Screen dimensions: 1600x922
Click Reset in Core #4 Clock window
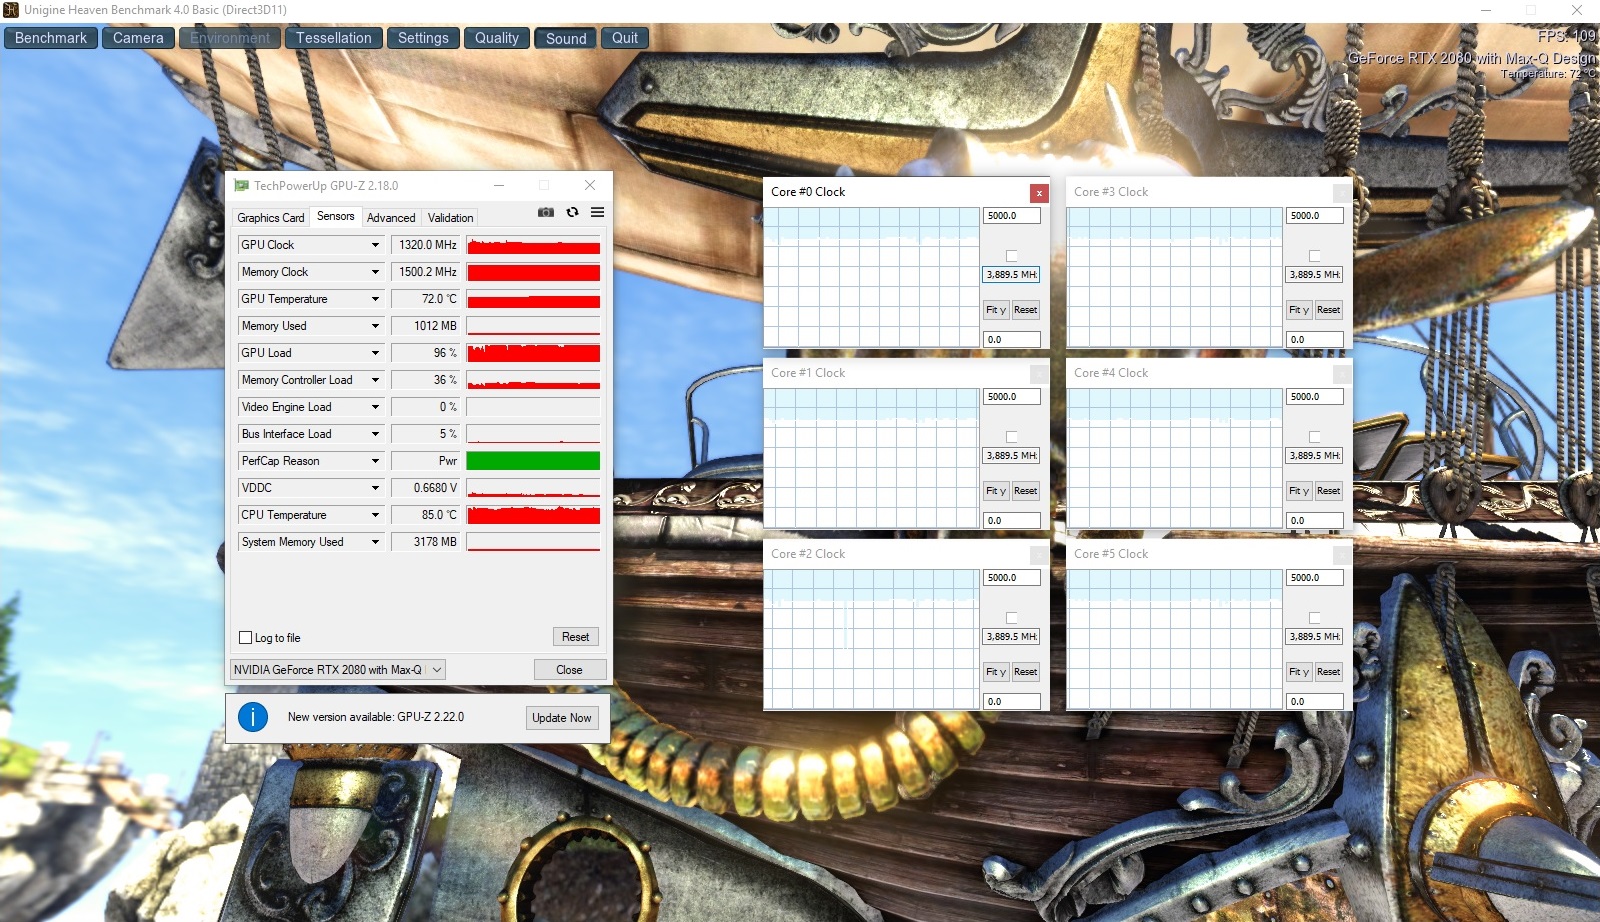coord(1328,491)
